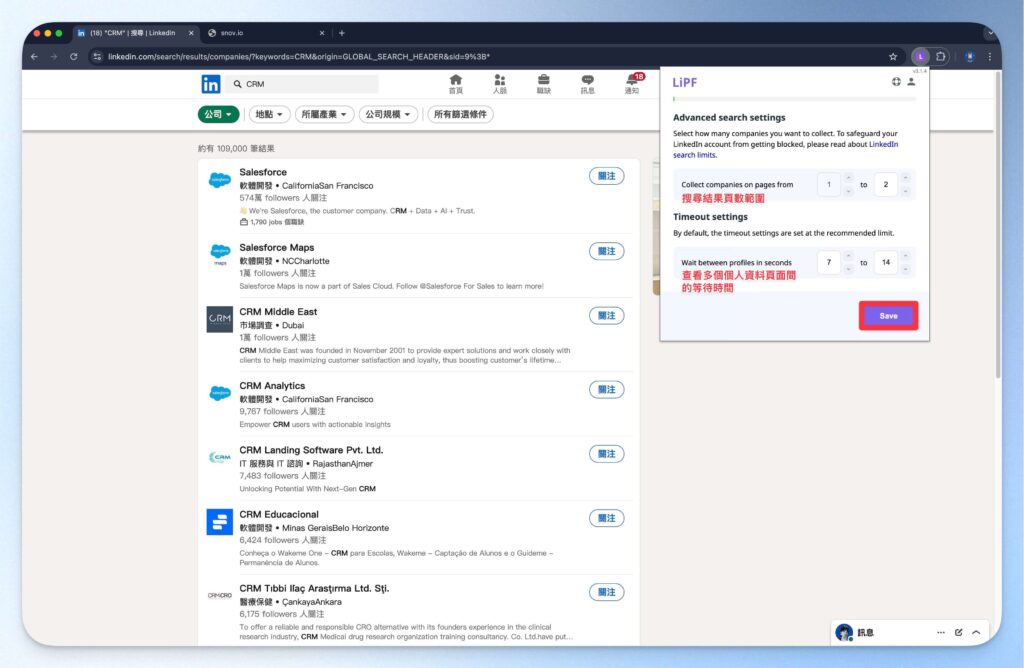The height and width of the screenshot is (668, 1024).
Task: Follow CRM Educacional company
Action: 607,518
